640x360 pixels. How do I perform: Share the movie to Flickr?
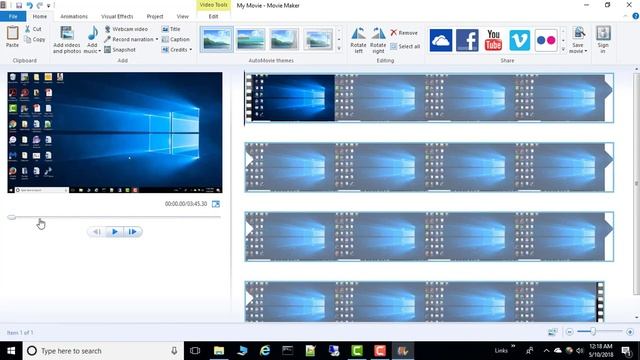pos(546,40)
